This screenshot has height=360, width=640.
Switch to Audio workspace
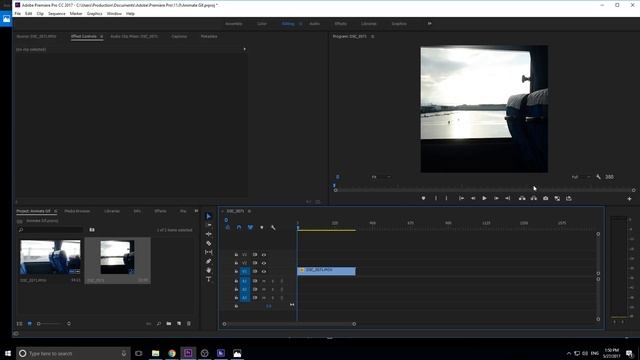pos(314,24)
